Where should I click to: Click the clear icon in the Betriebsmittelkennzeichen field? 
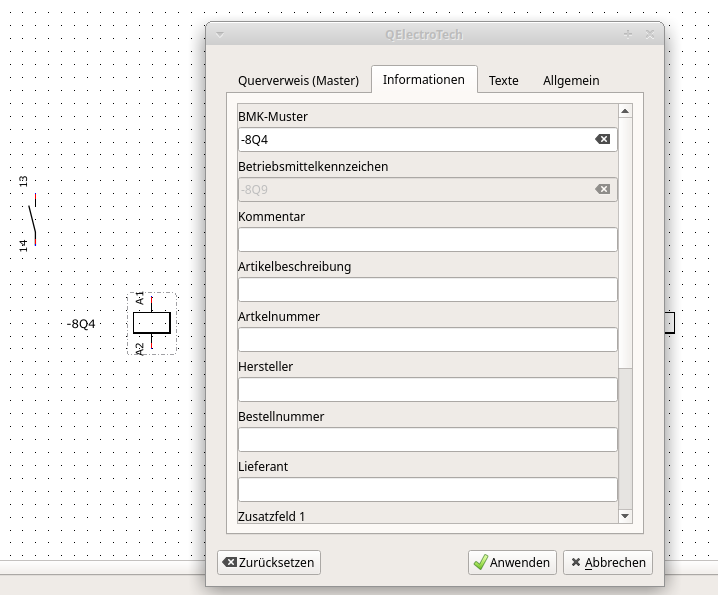pyautogui.click(x=603, y=189)
